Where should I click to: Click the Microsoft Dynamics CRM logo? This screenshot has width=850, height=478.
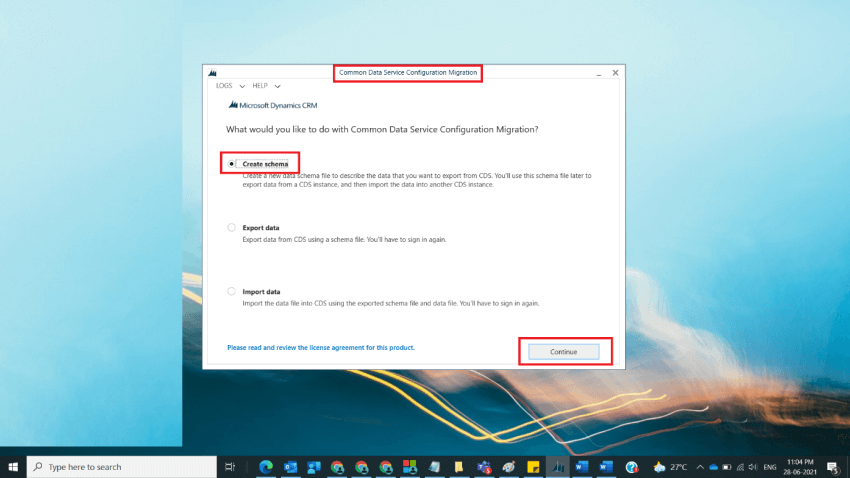click(x=273, y=105)
